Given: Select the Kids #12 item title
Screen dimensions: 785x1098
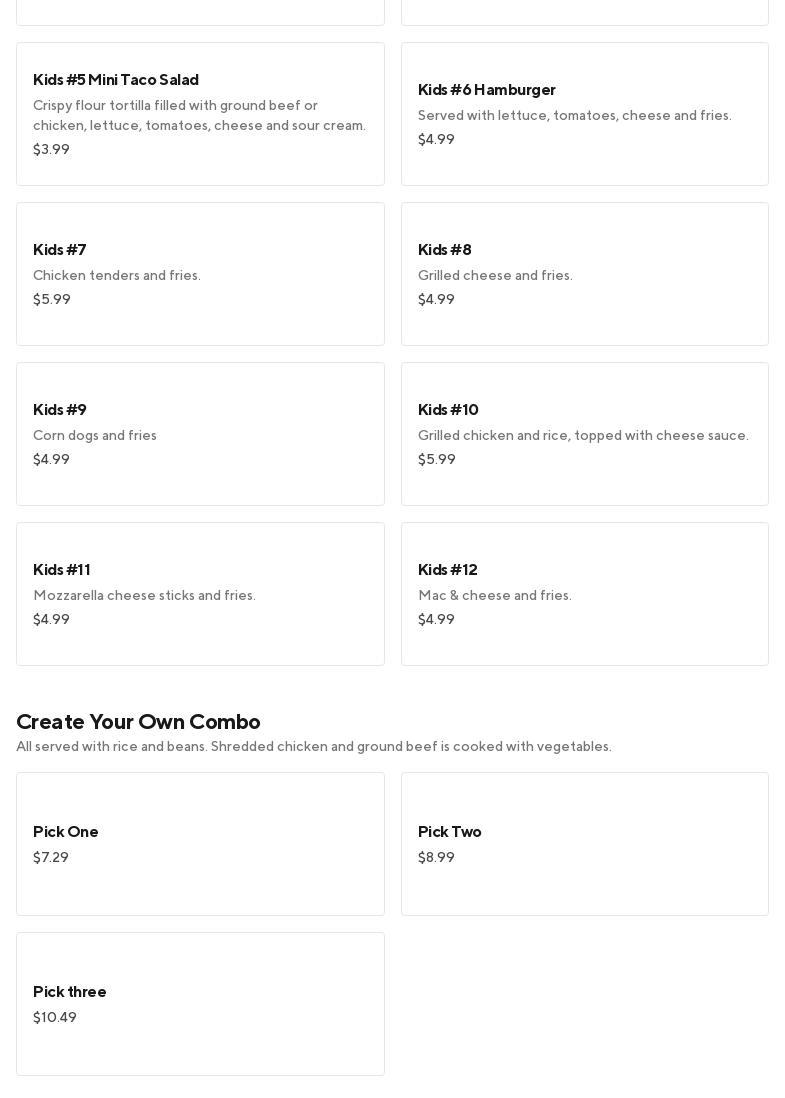Looking at the screenshot, I should (447, 570).
